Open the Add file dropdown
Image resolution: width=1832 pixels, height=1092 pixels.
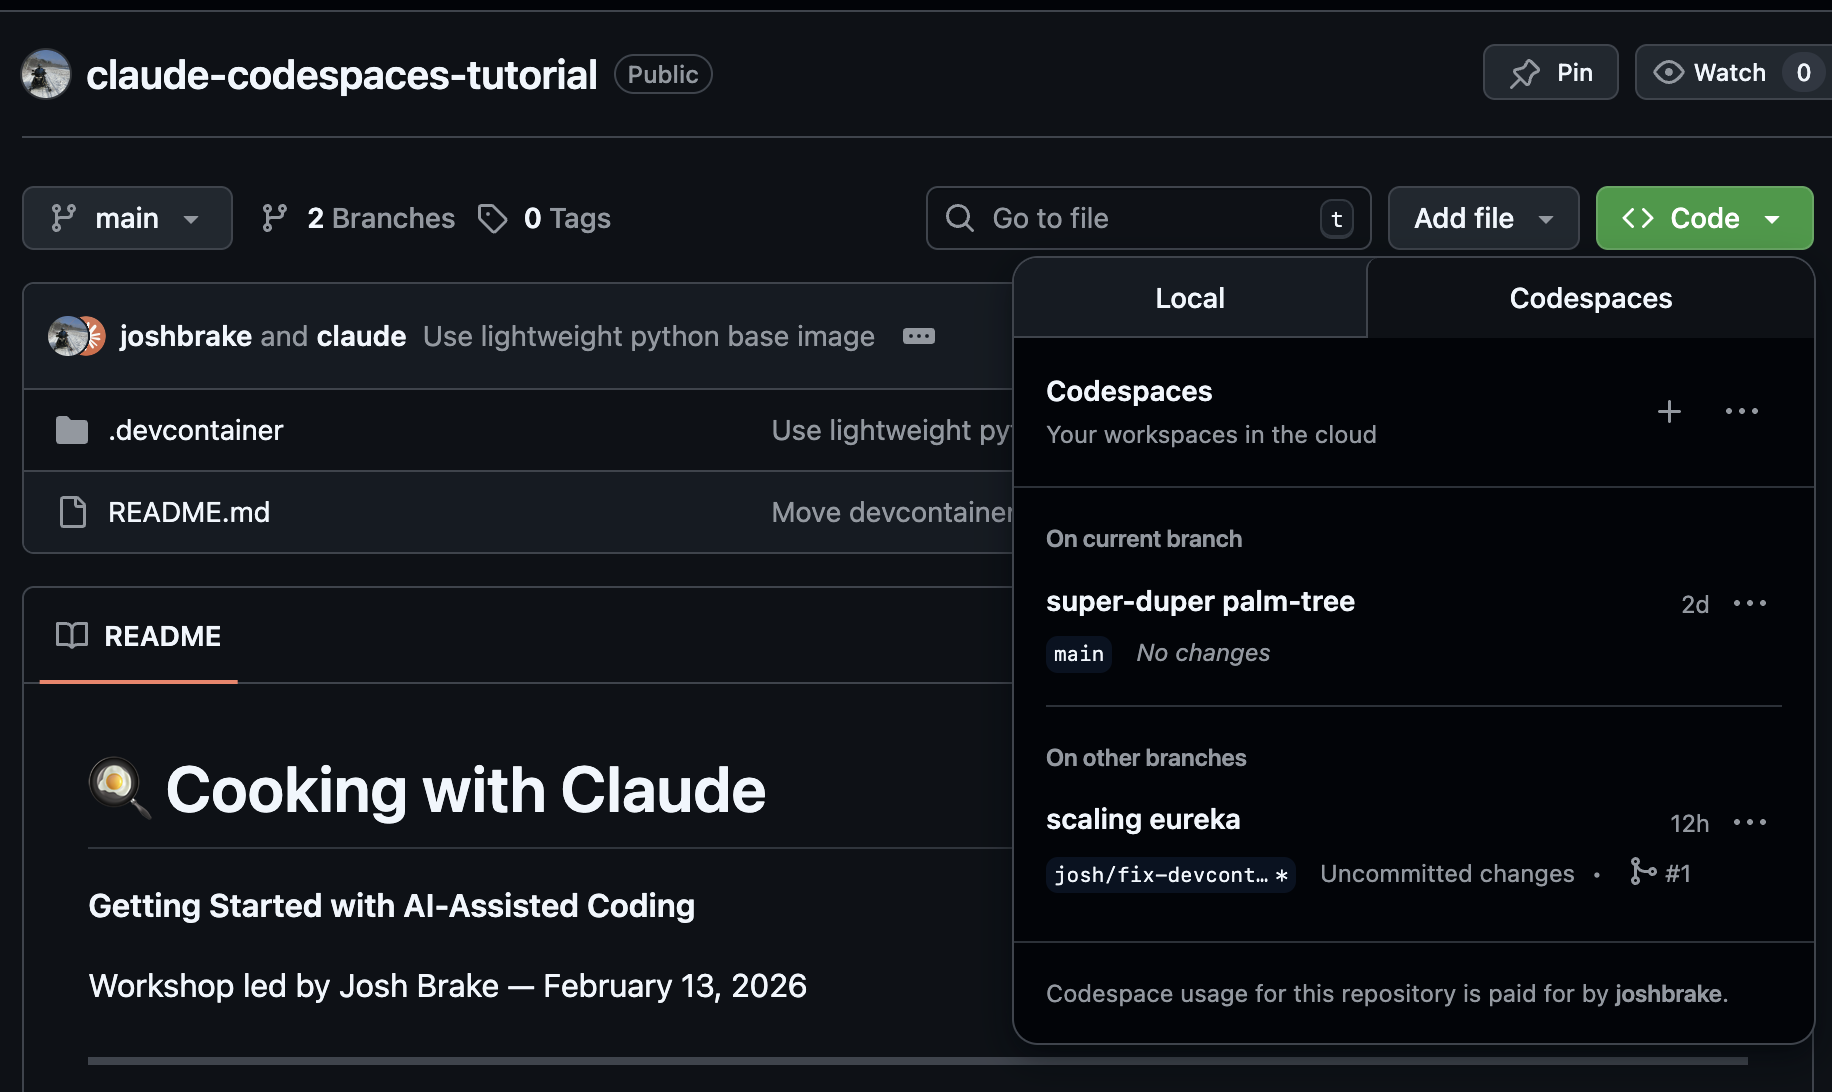1483,218
